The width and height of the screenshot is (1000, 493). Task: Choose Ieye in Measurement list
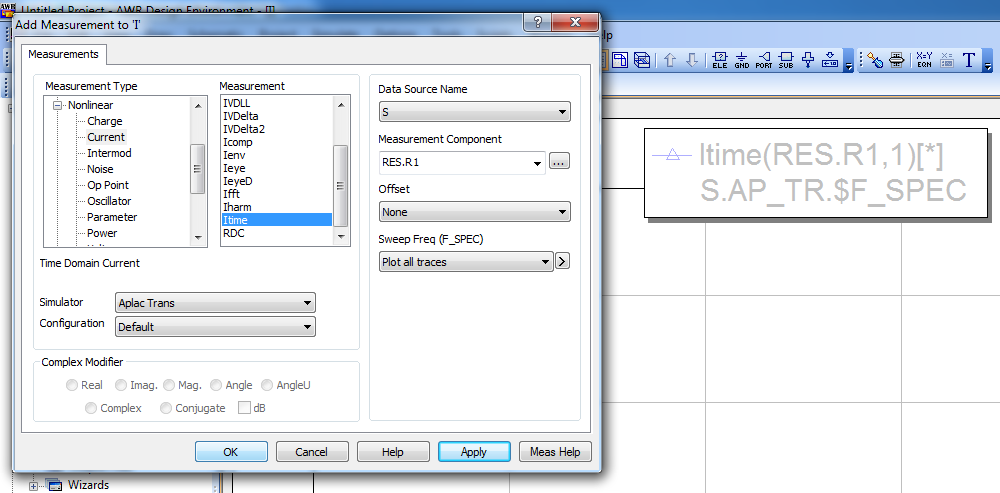point(277,168)
